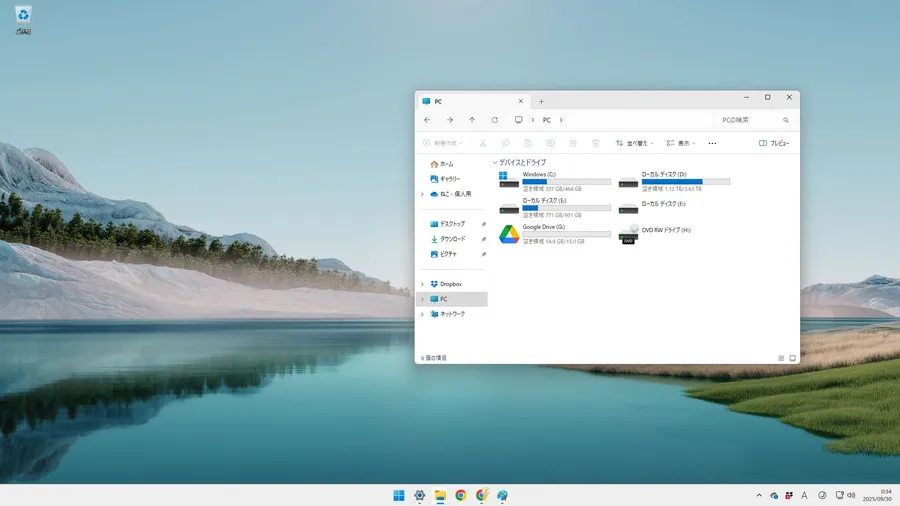Expand the Dropbox tree node
Screen dimensions: 900x506
click(422, 284)
